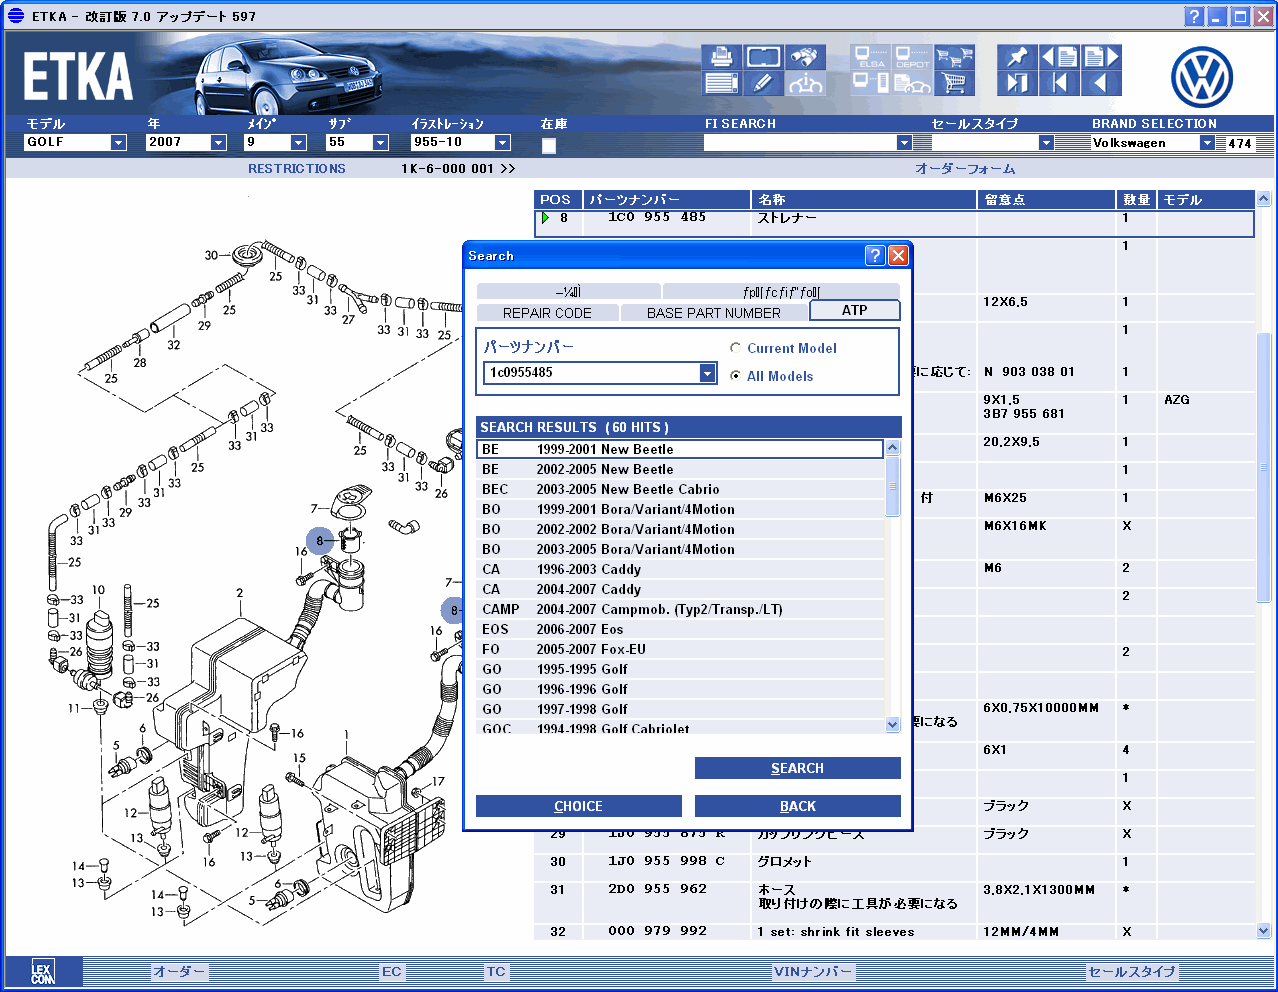
Task: Open the VINナンバー tab in the bottom bar
Action: 813,971
